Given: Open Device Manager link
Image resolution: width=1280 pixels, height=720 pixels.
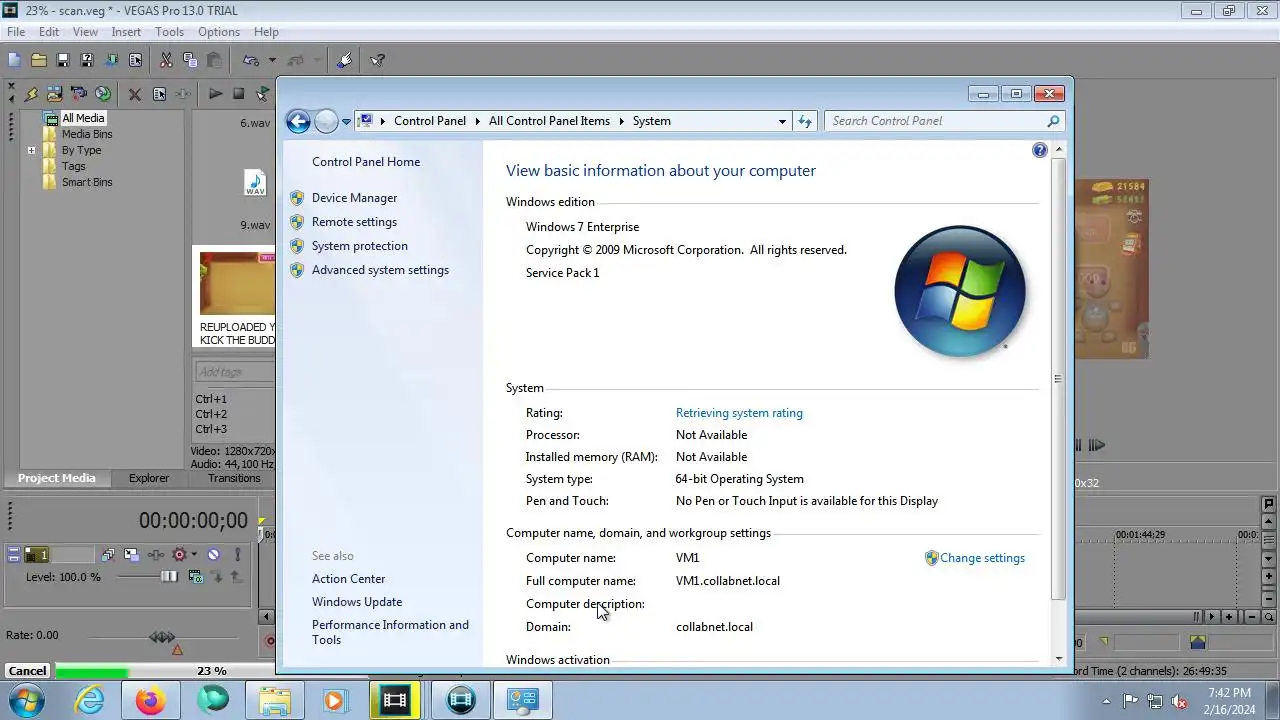Looking at the screenshot, I should tap(354, 198).
